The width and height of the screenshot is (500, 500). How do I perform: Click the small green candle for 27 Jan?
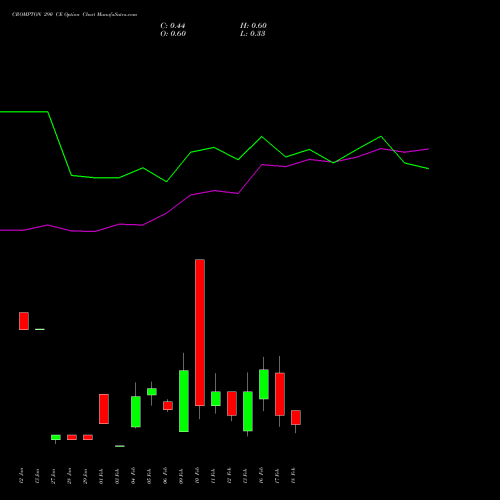pyautogui.click(x=56, y=437)
